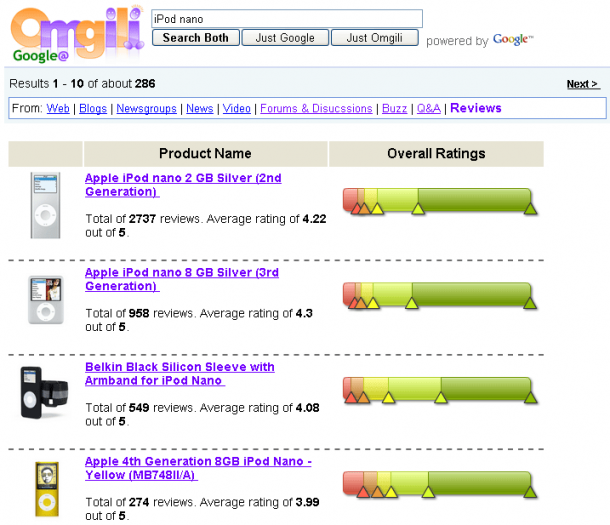Click dark green marker on Belkin sleeve rating
610x525 pixels.
click(530, 398)
